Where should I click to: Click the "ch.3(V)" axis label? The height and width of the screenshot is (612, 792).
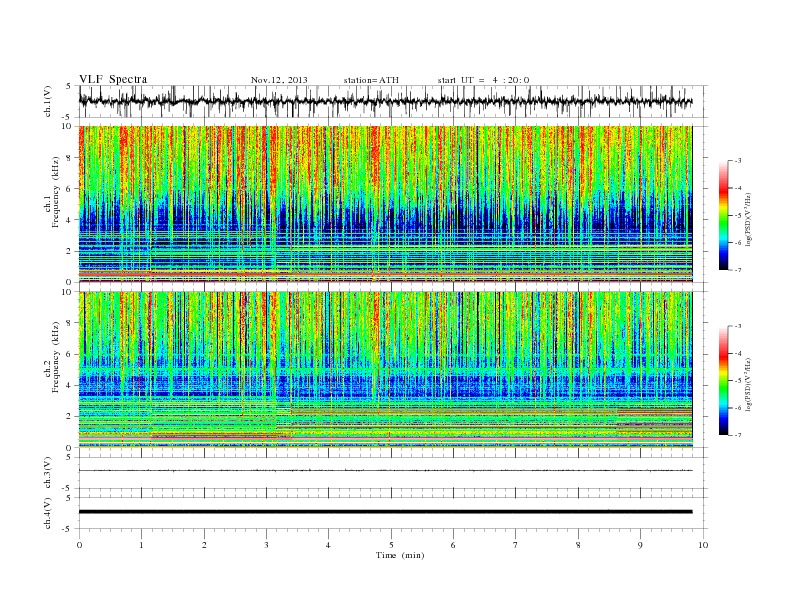click(x=48, y=473)
